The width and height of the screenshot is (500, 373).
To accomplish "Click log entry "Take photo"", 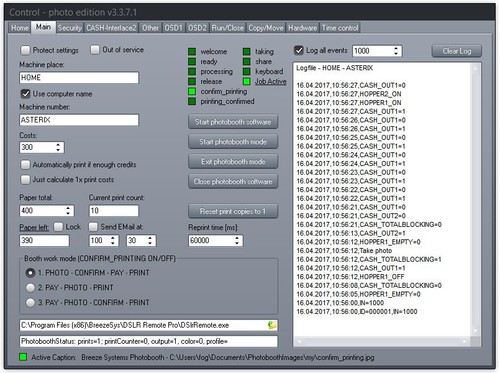I will click(344, 251).
